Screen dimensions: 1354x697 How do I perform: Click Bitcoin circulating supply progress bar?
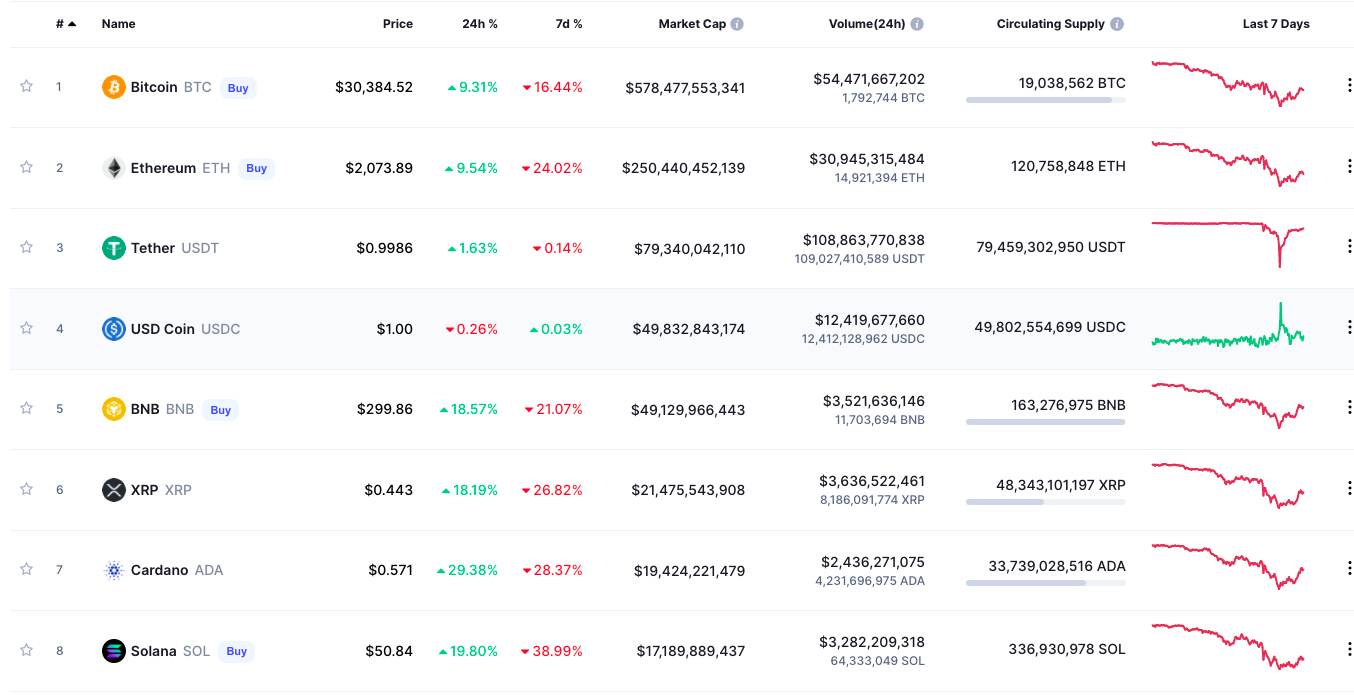click(1046, 100)
